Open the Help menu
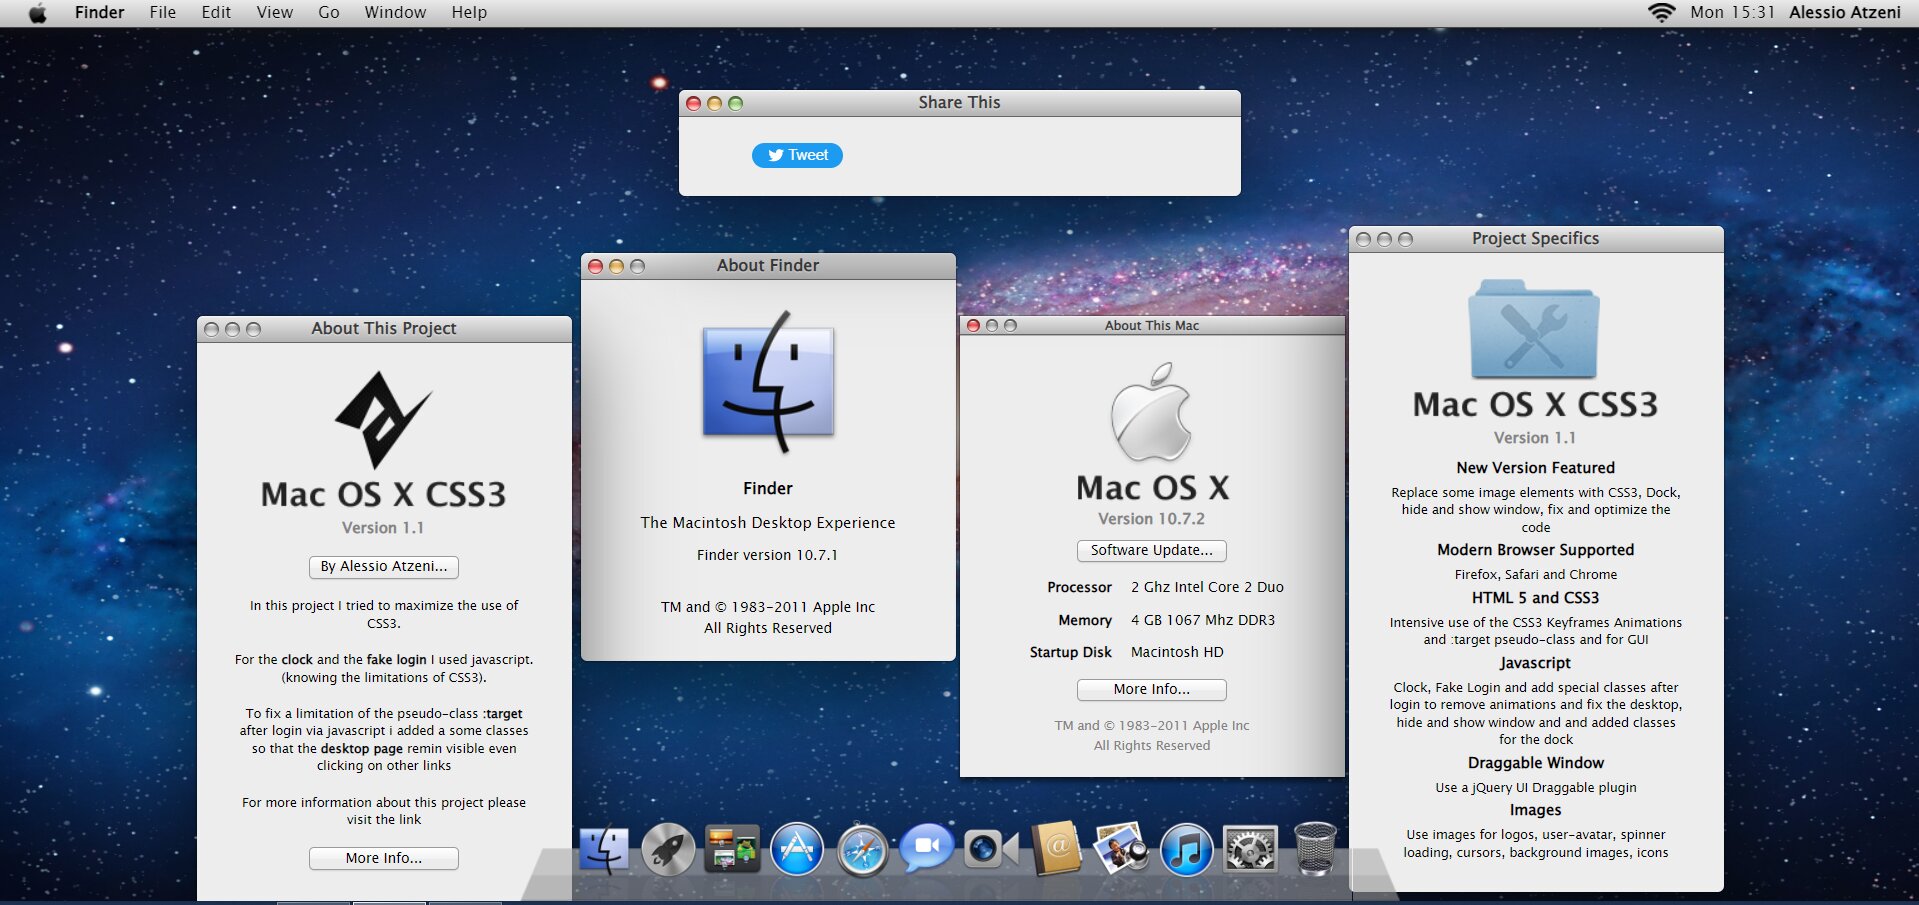 [x=469, y=13]
